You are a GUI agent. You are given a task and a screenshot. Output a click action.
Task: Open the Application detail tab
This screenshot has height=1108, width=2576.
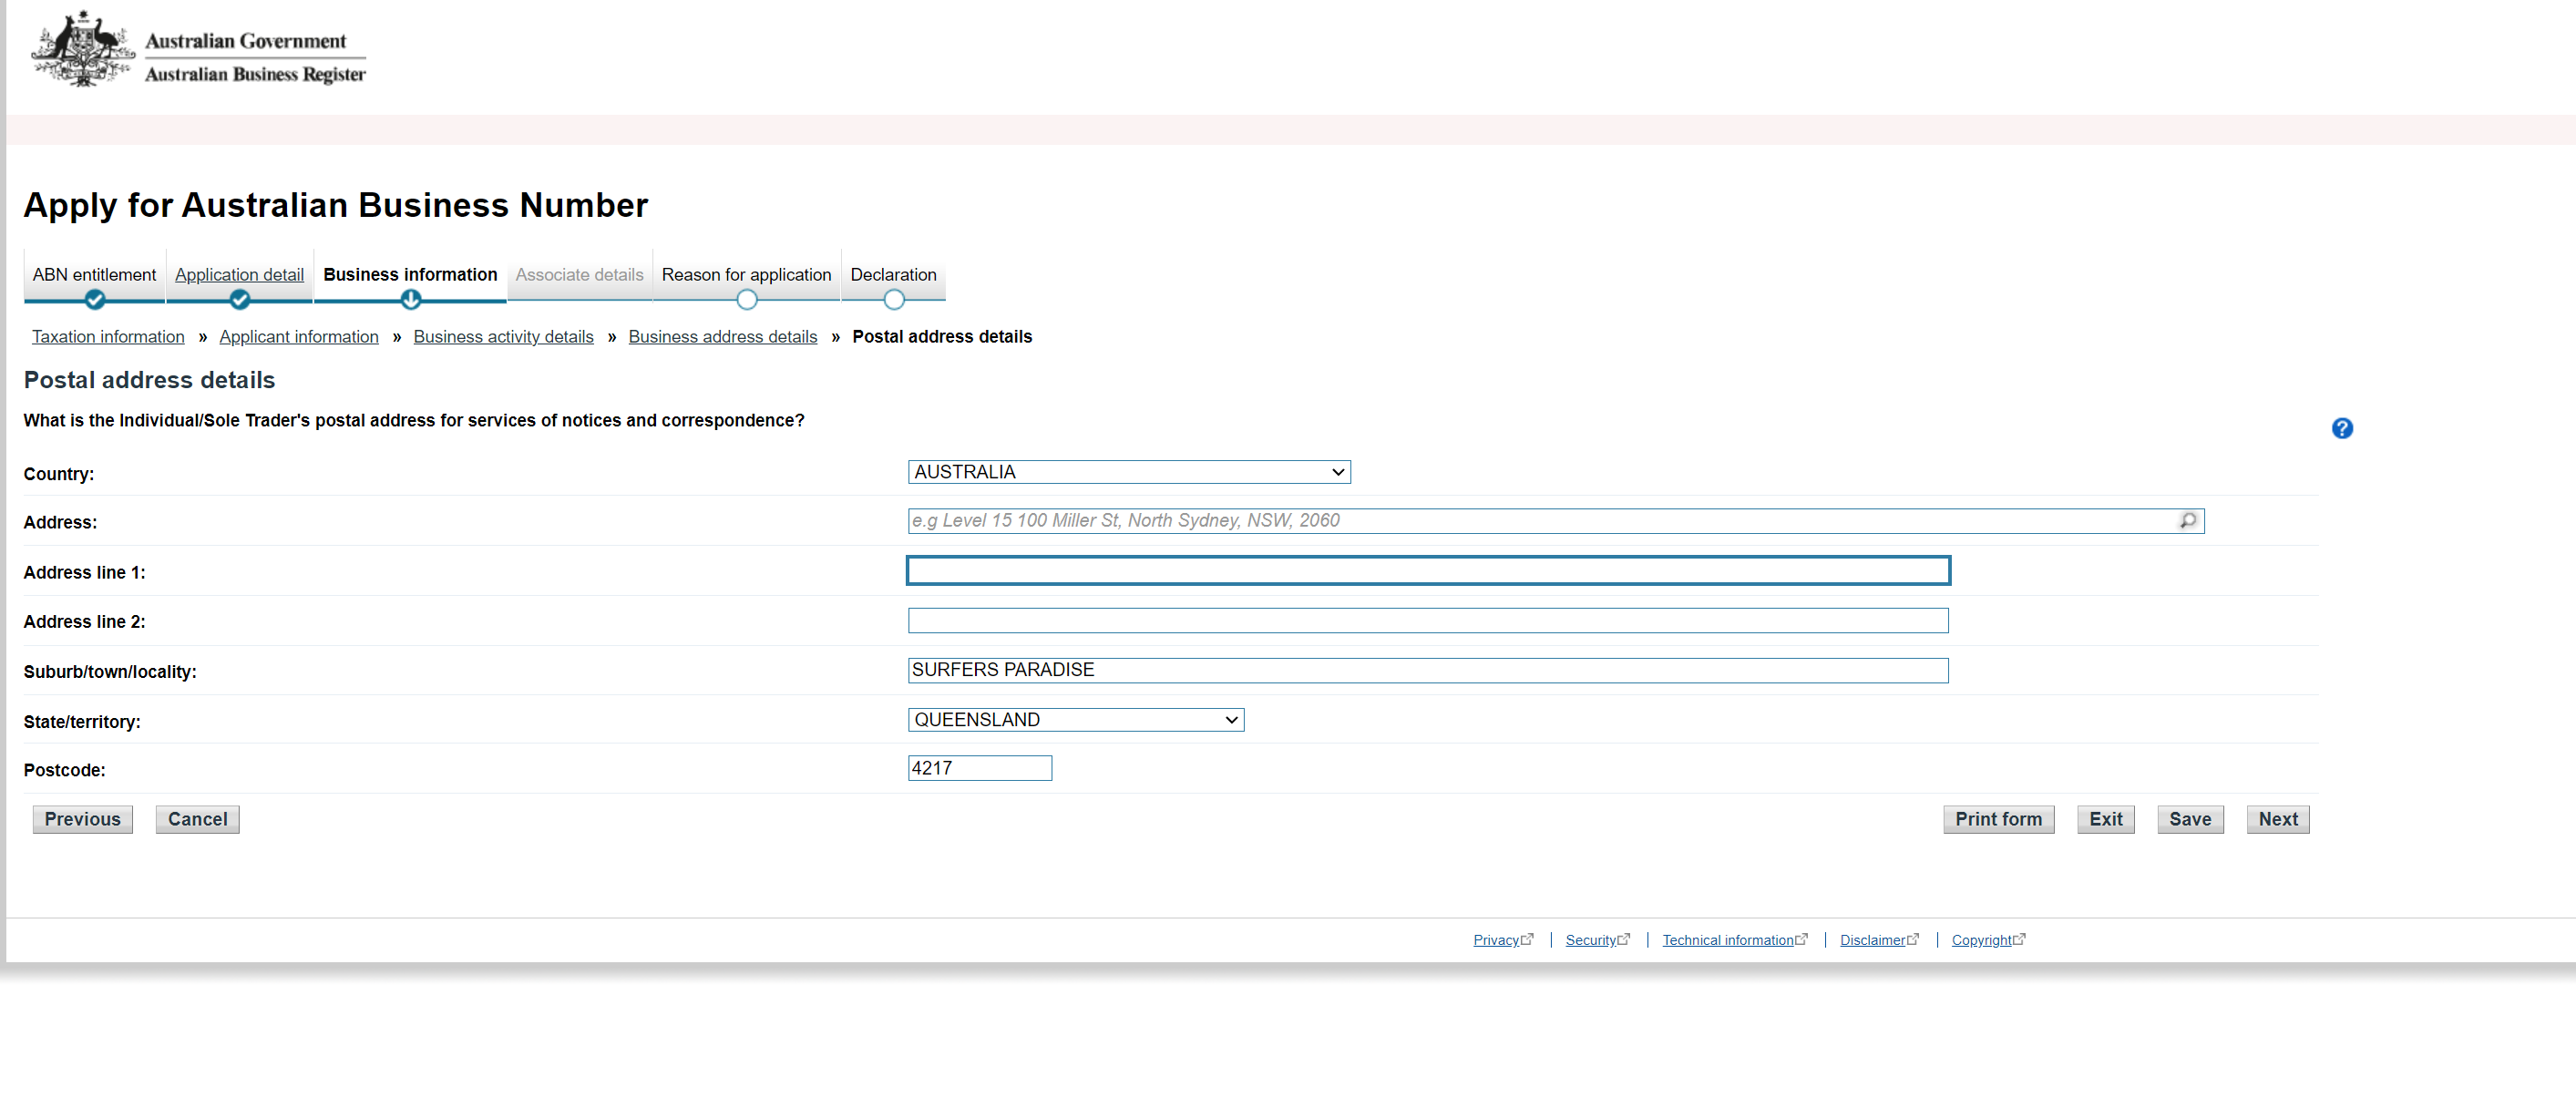coord(239,274)
